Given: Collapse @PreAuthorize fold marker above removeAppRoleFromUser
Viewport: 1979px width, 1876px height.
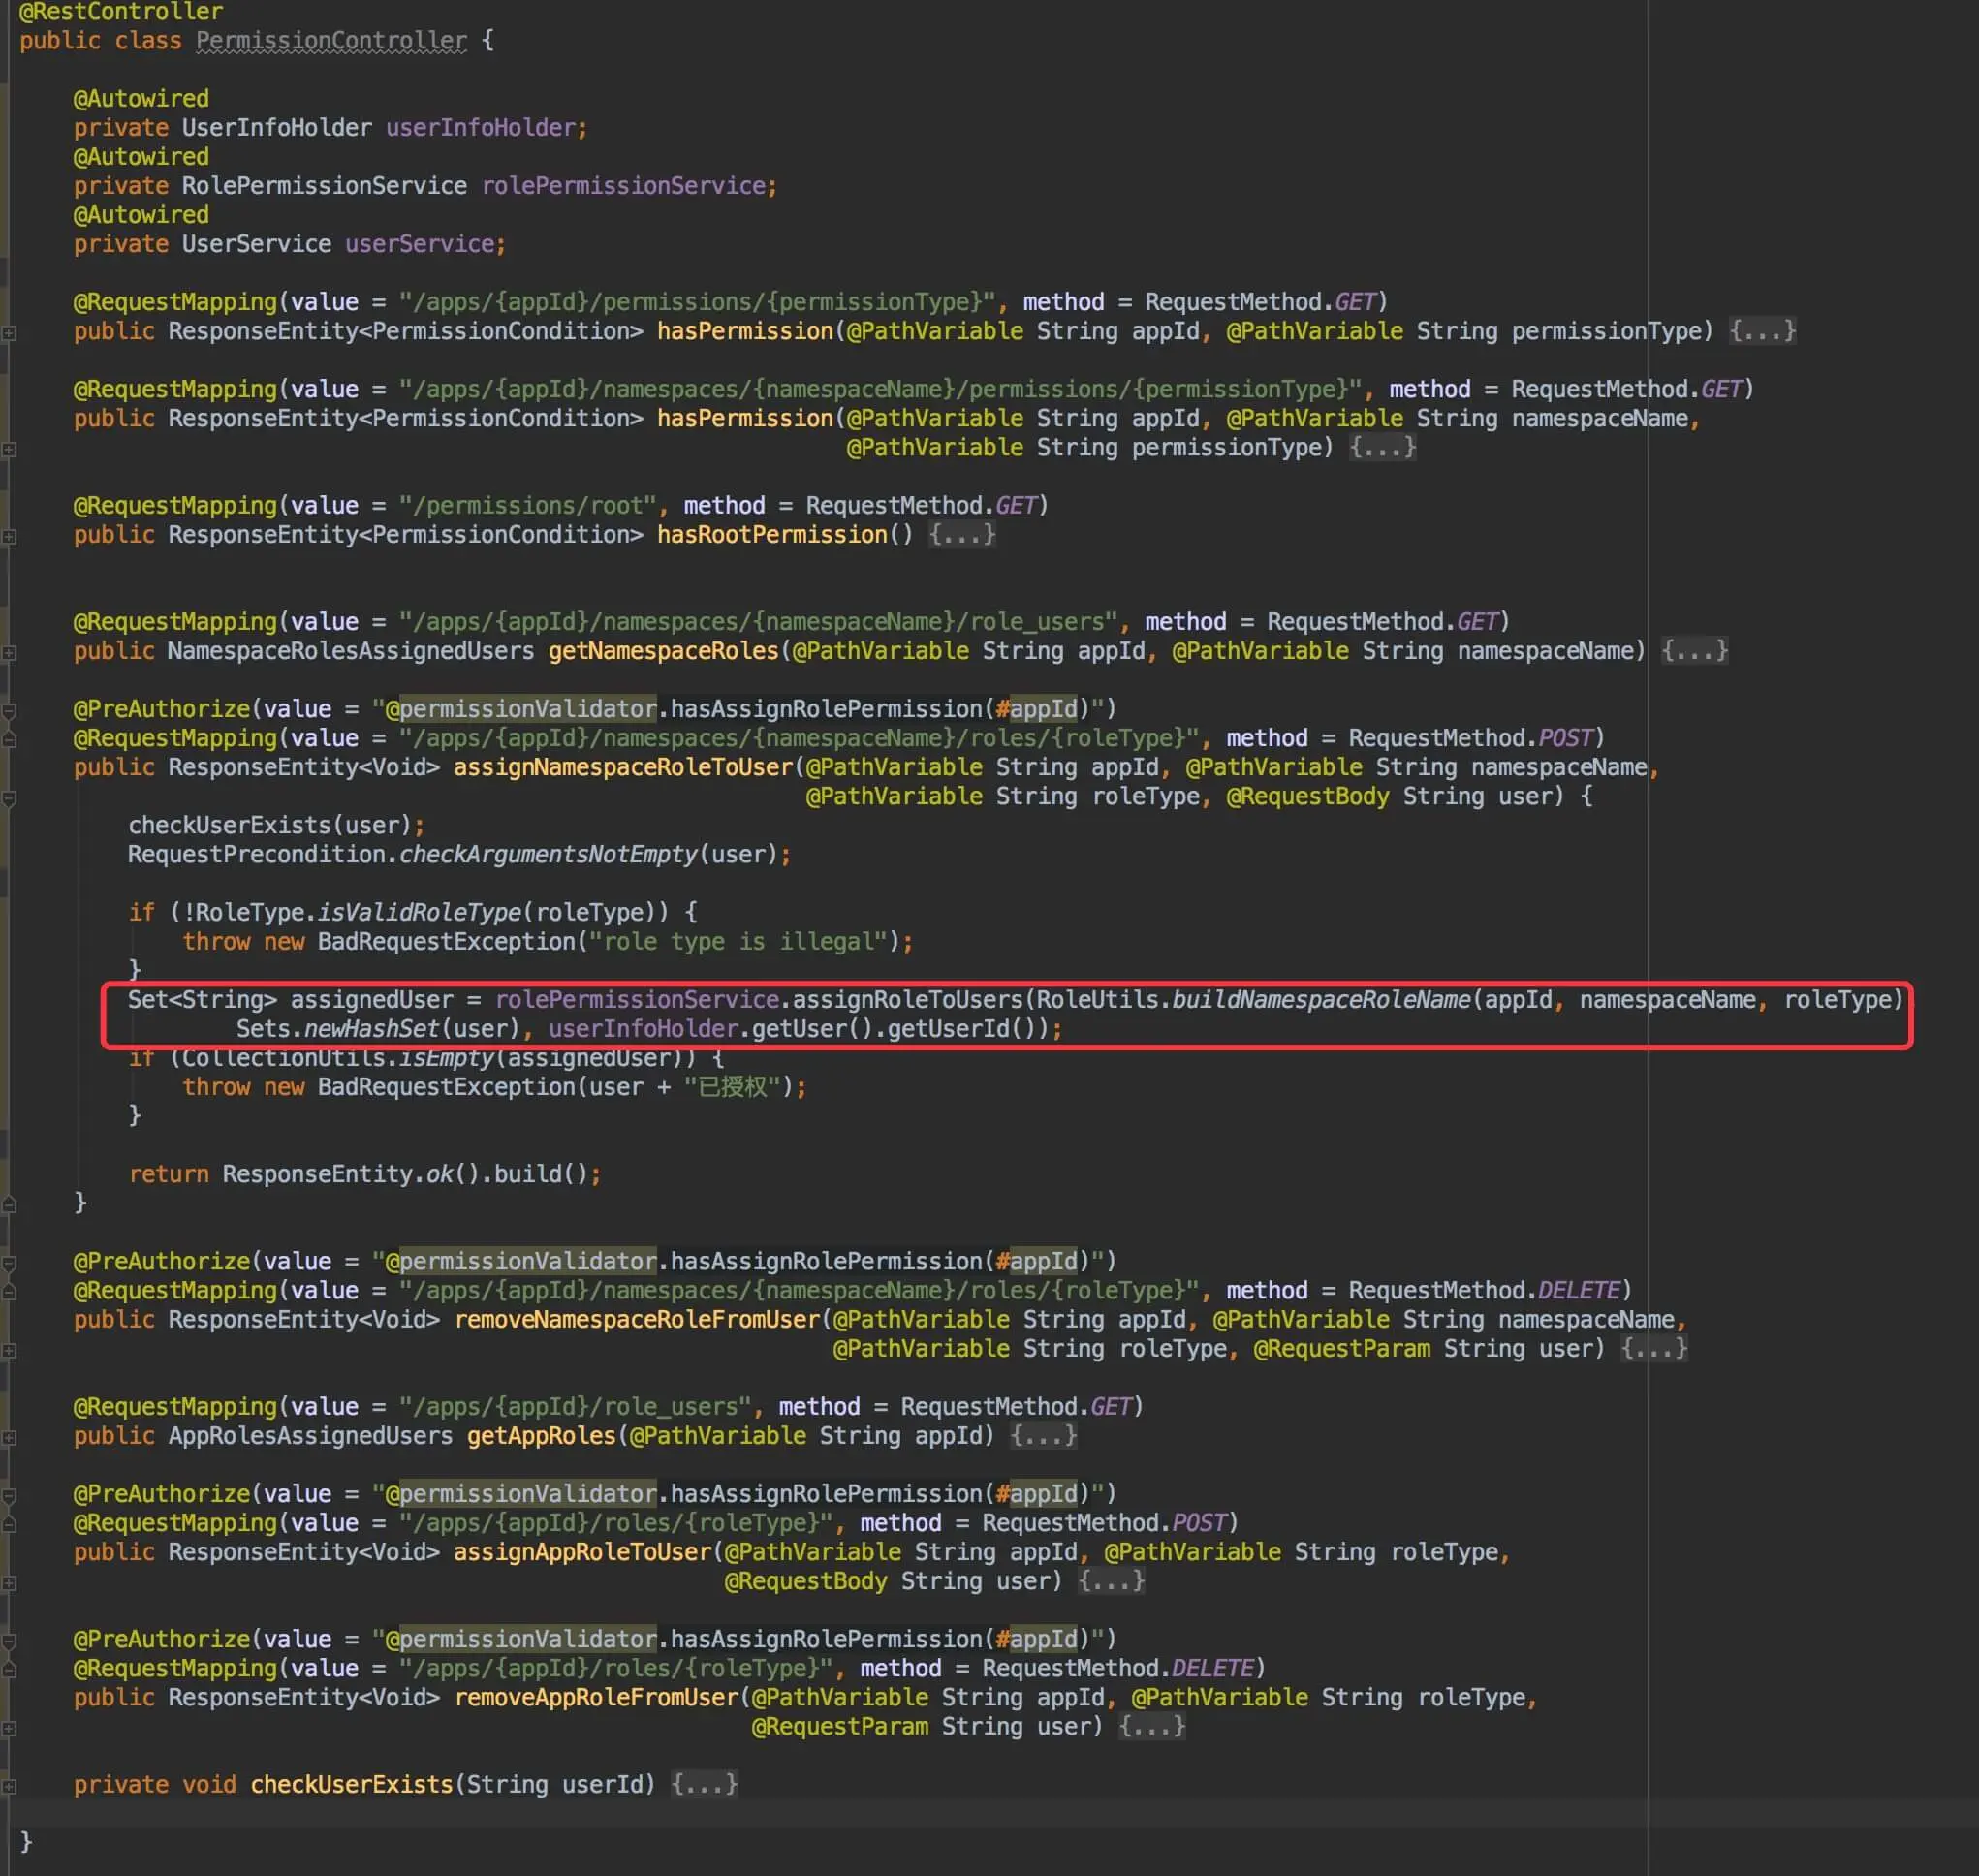Looking at the screenshot, I should [9, 1641].
